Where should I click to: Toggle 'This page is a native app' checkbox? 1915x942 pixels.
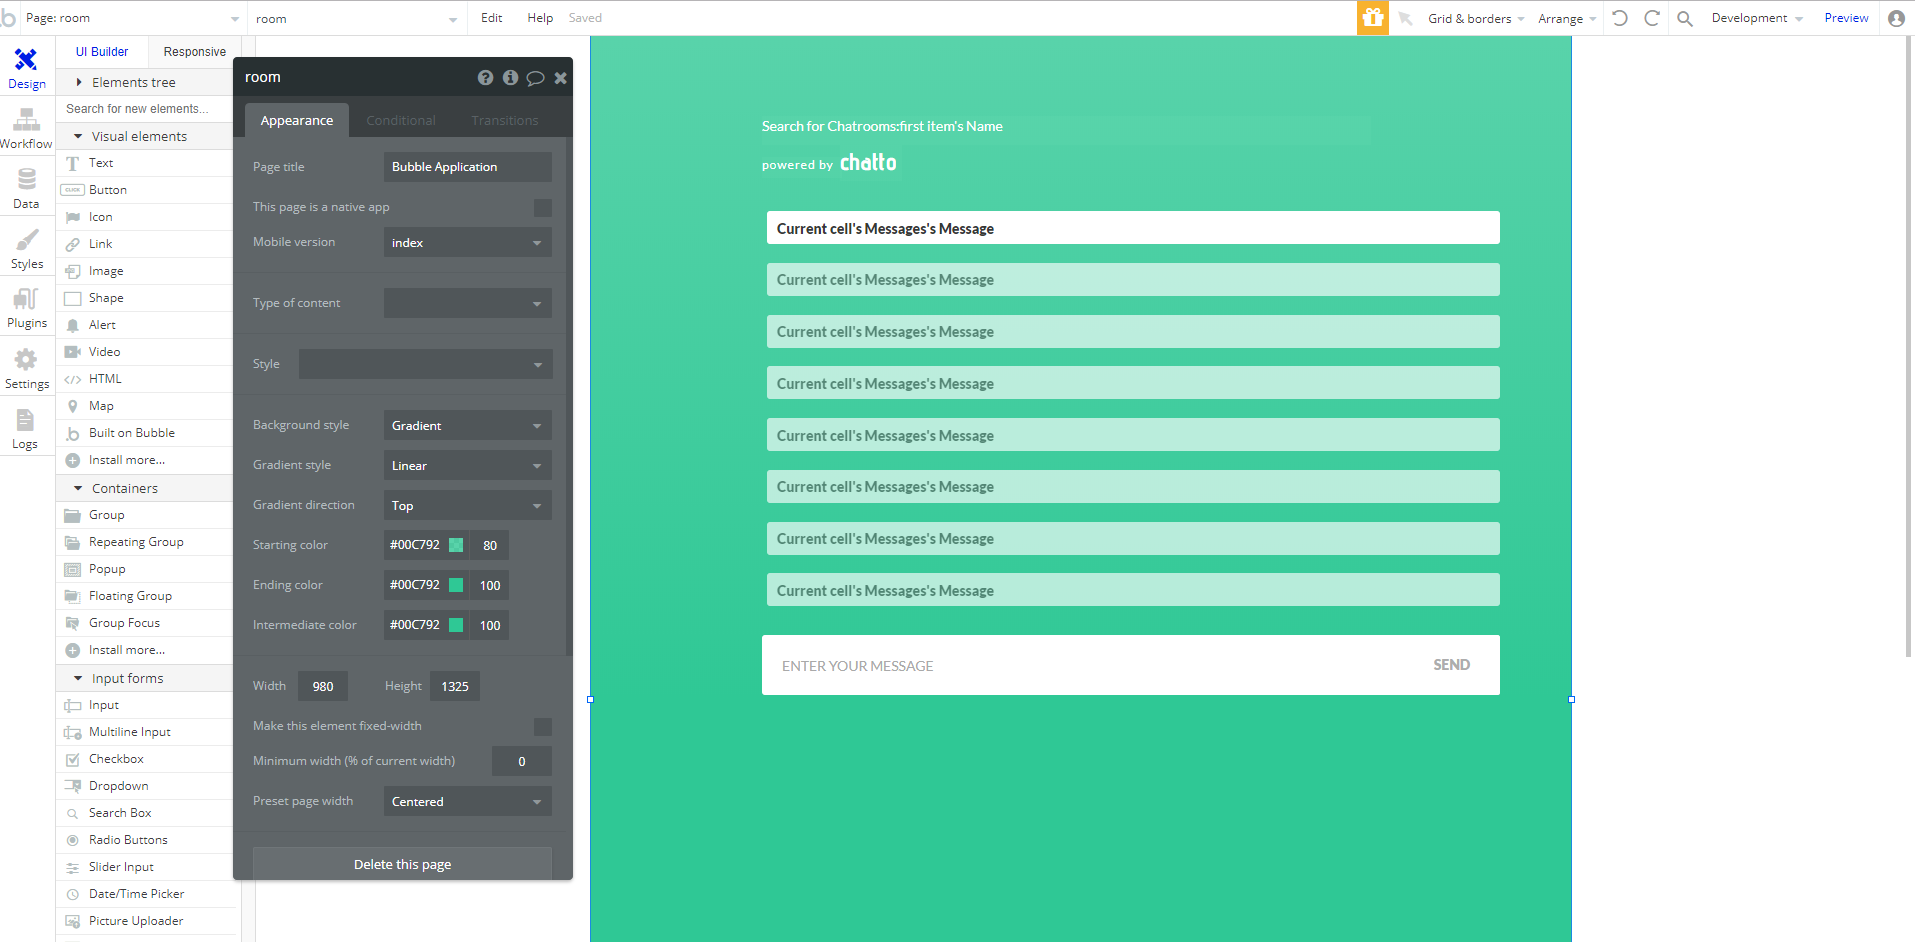tap(543, 208)
